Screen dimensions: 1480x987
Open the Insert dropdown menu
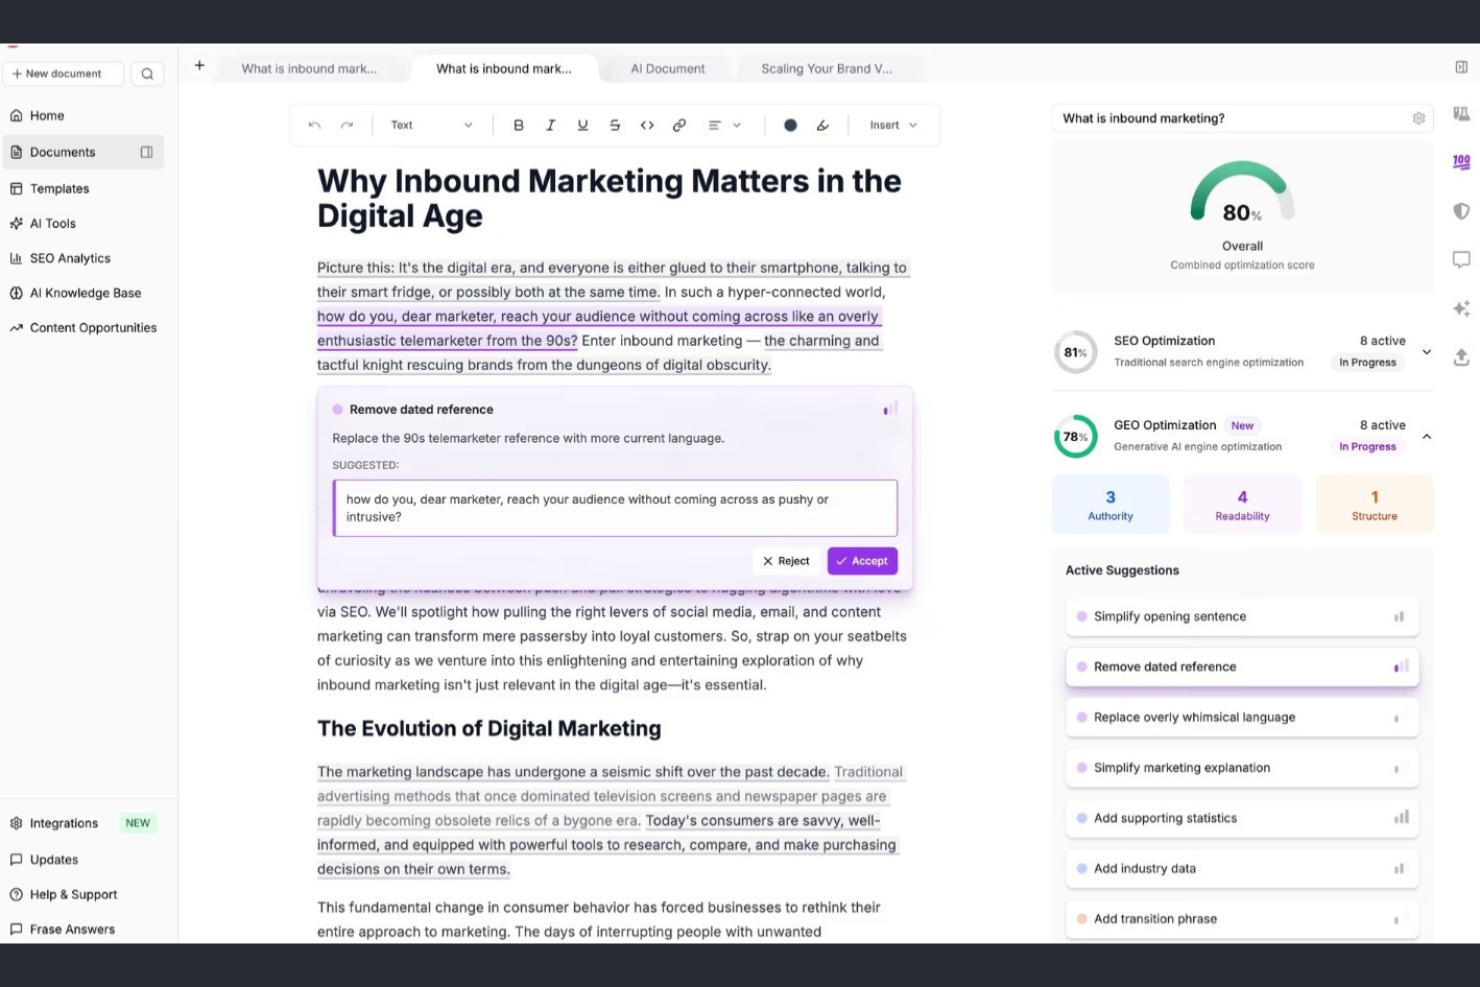tap(892, 125)
